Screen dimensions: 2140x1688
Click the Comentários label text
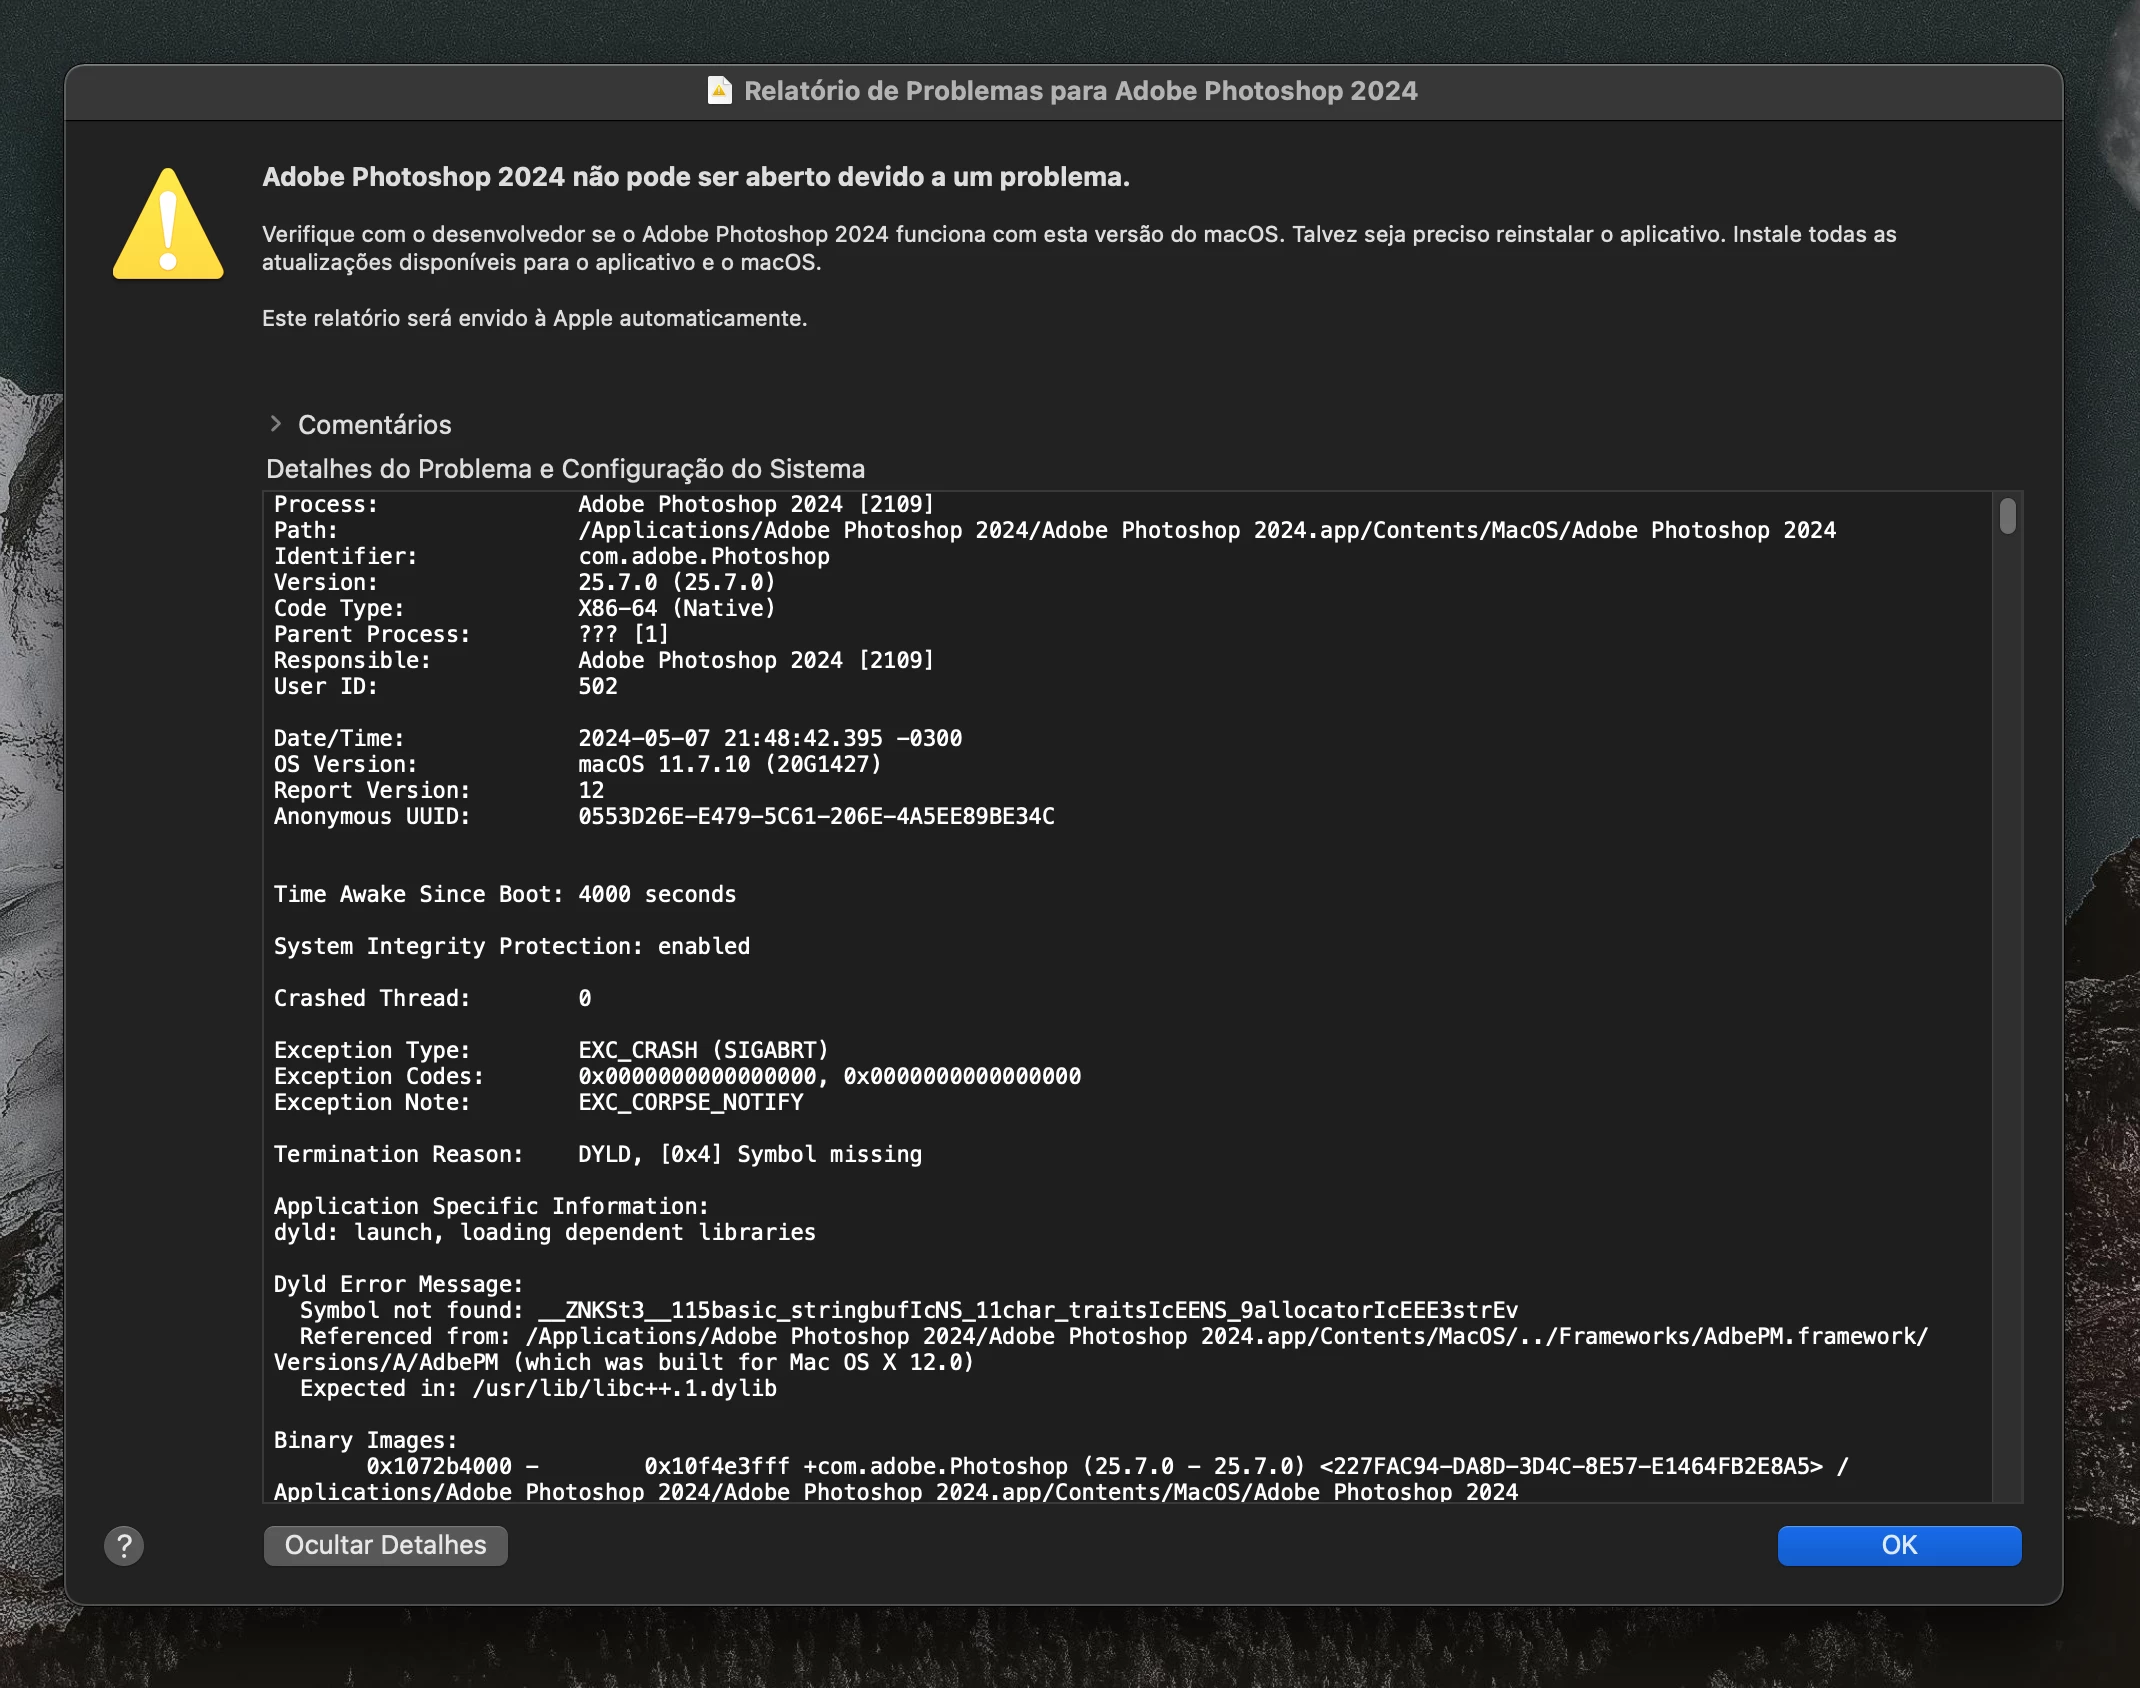point(374,425)
